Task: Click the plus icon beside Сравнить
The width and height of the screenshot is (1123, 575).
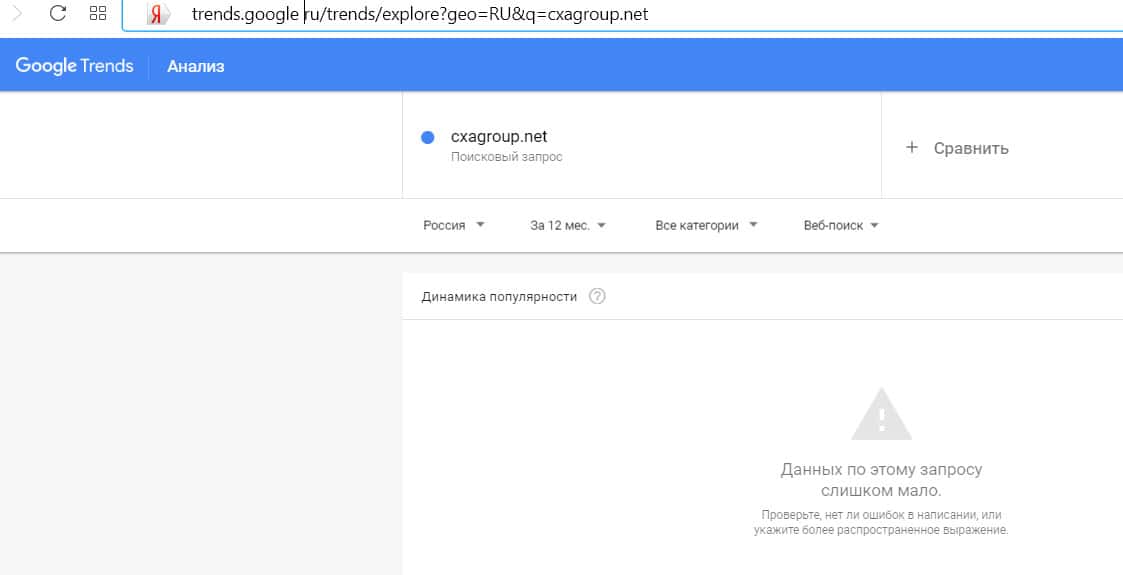Action: [911, 148]
